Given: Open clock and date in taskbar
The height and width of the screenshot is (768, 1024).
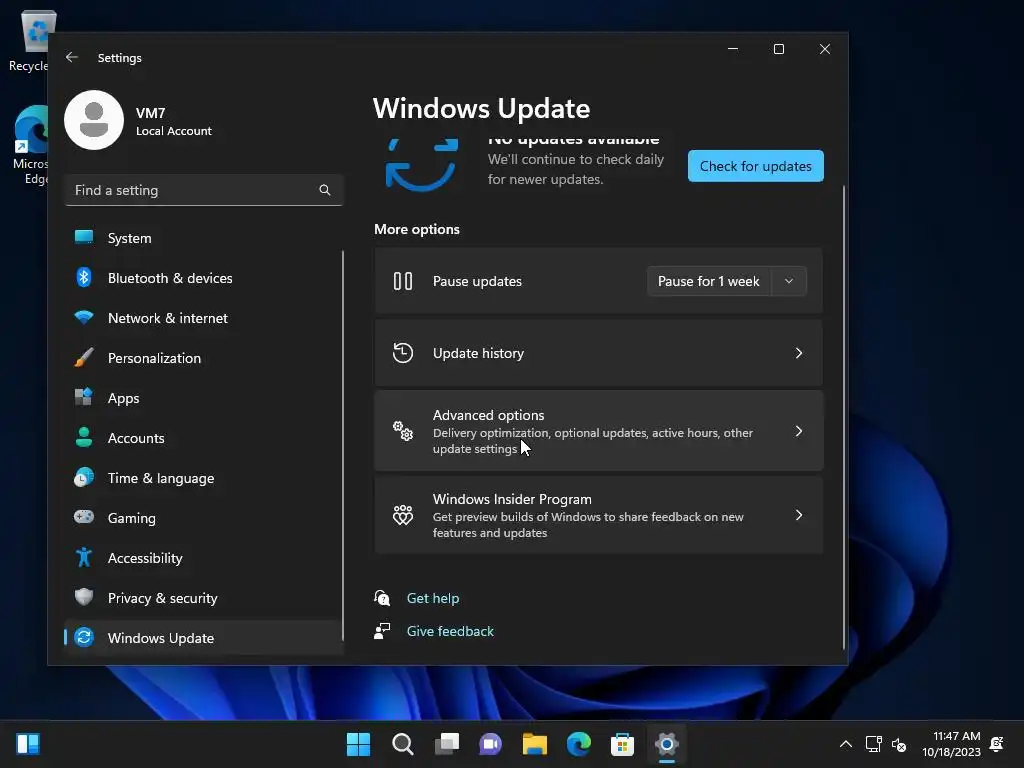Looking at the screenshot, I should [x=951, y=744].
